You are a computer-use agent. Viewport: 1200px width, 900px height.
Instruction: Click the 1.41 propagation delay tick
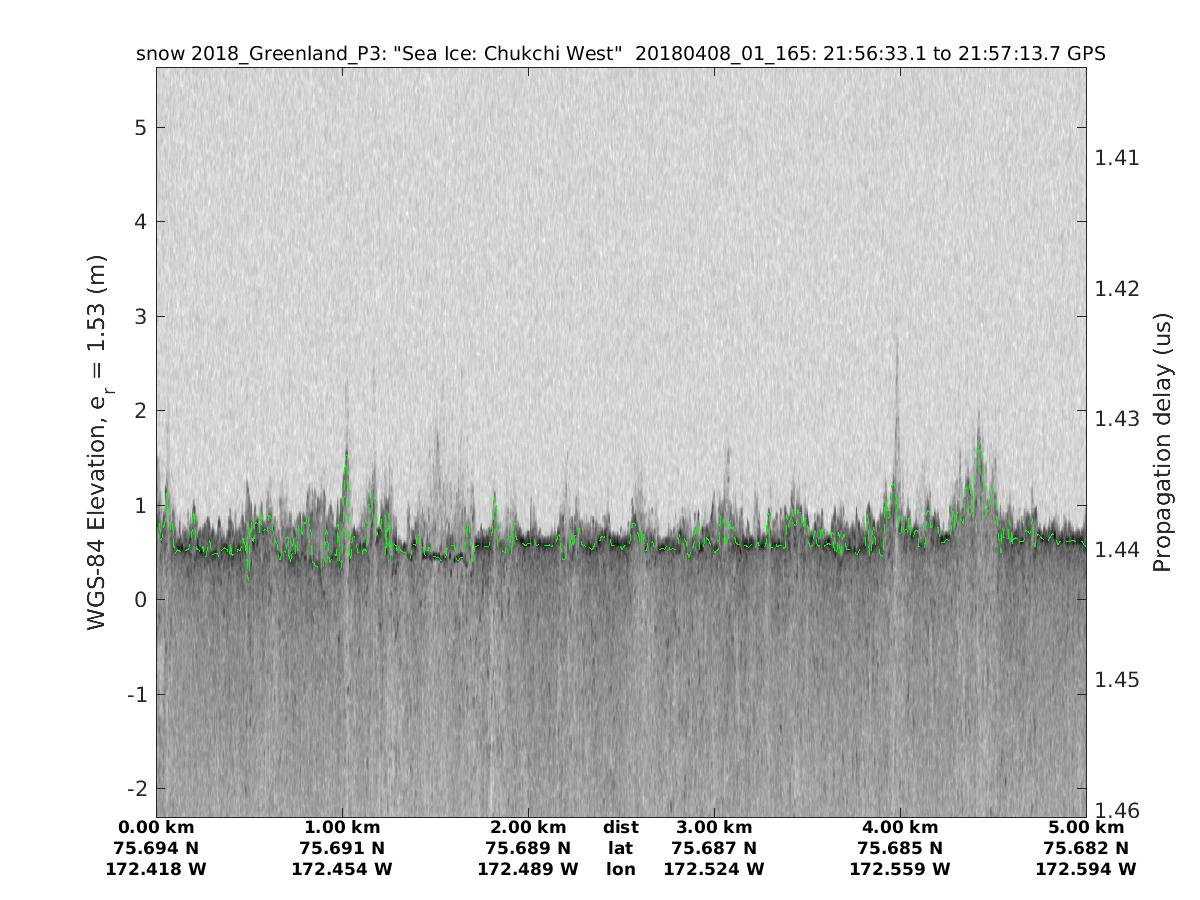pyautogui.click(x=1116, y=158)
